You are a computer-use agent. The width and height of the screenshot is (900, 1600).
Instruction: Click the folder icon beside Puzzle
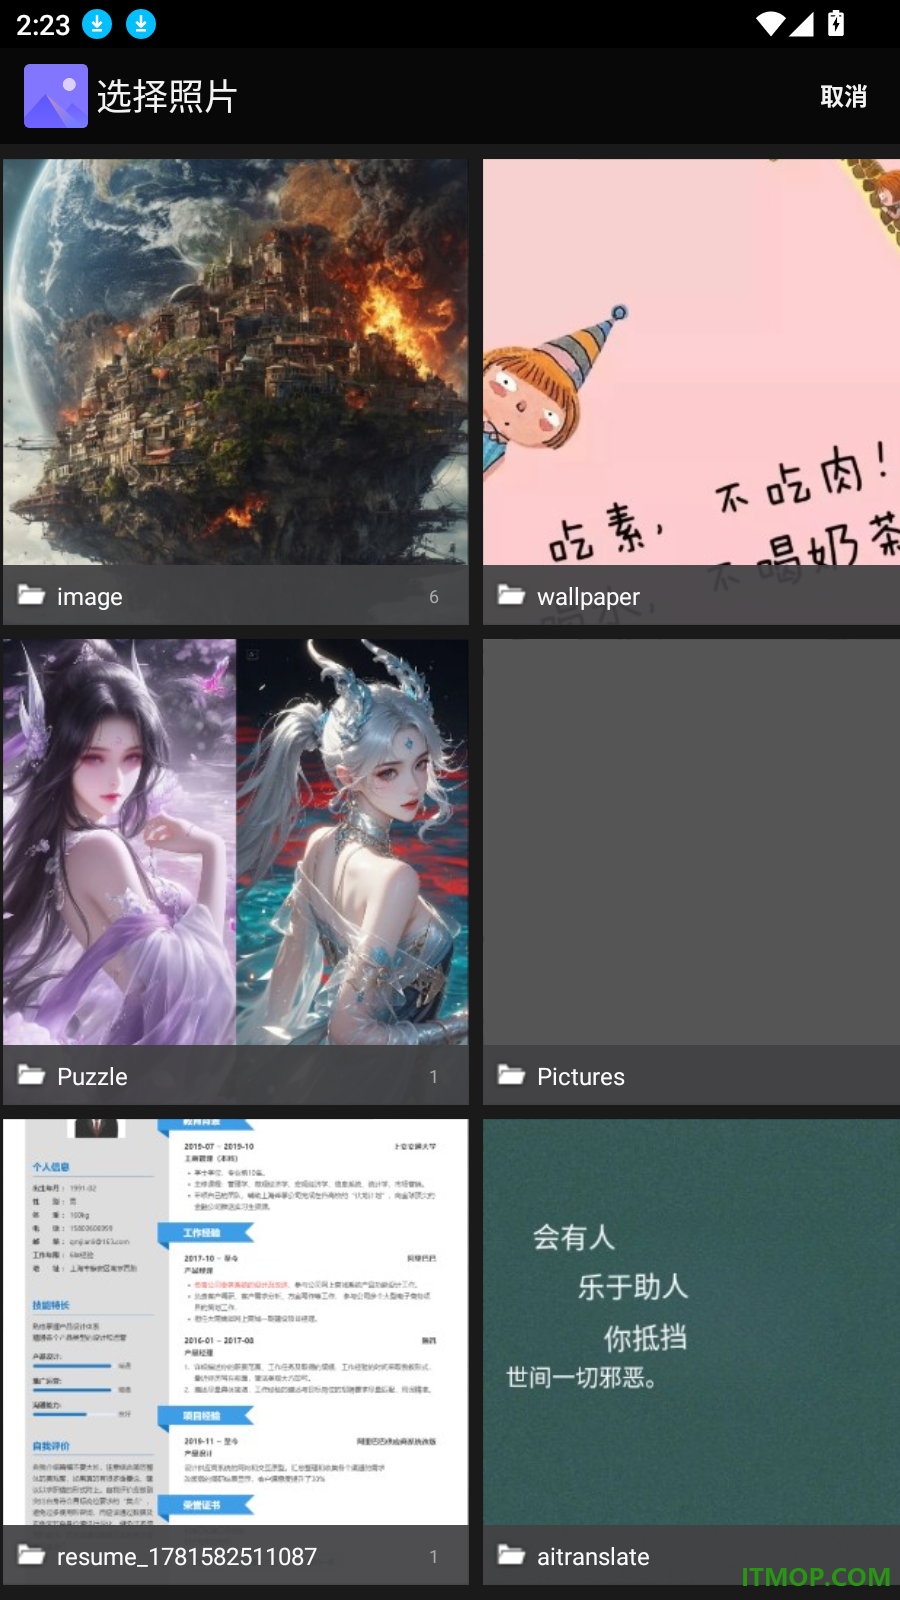(x=31, y=1075)
